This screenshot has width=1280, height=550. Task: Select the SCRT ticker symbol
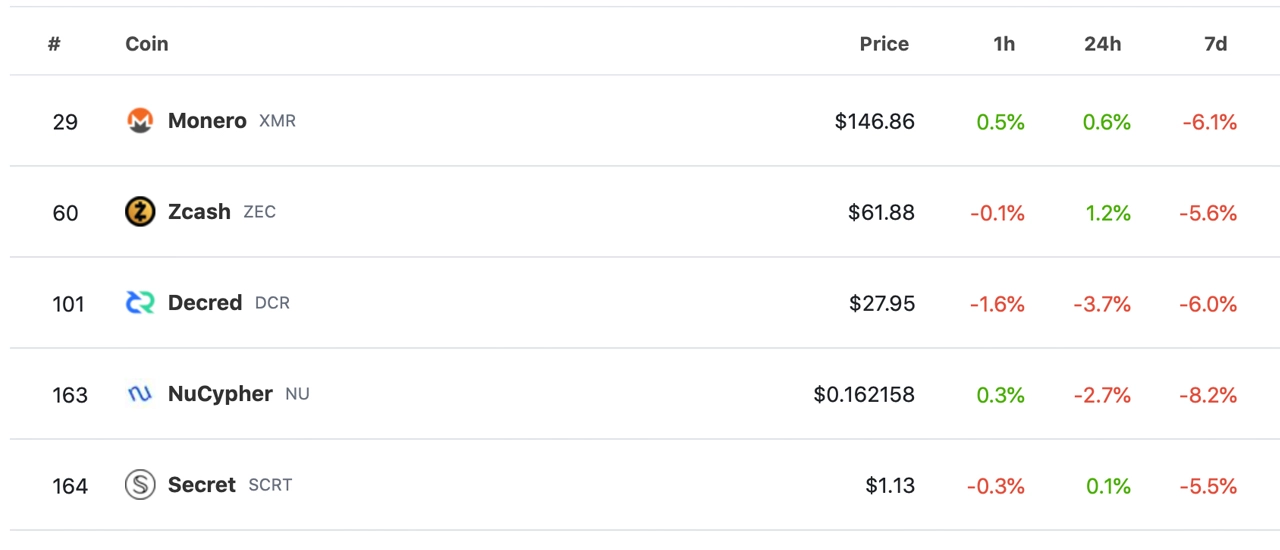pos(270,486)
